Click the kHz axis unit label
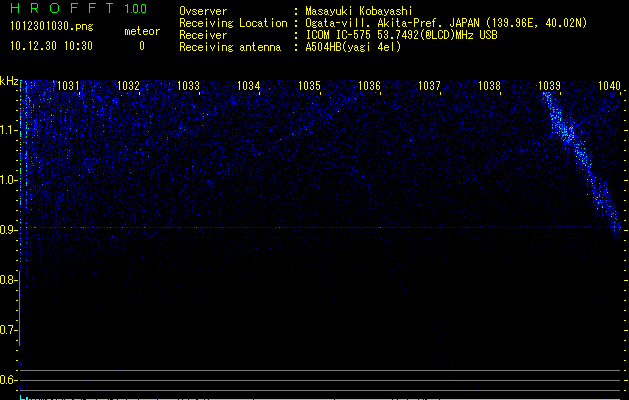This screenshot has height=400, width=629. pyautogui.click(x=9, y=81)
